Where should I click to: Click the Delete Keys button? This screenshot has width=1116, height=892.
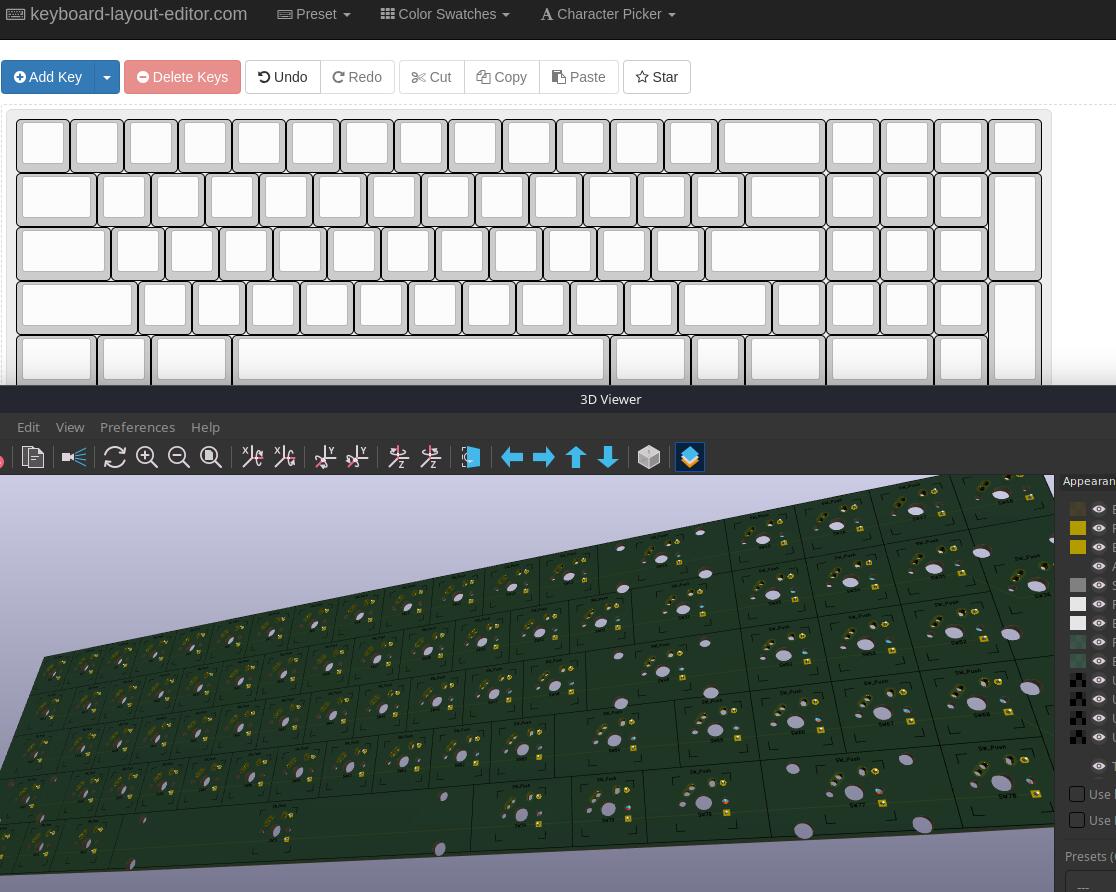[x=182, y=77]
